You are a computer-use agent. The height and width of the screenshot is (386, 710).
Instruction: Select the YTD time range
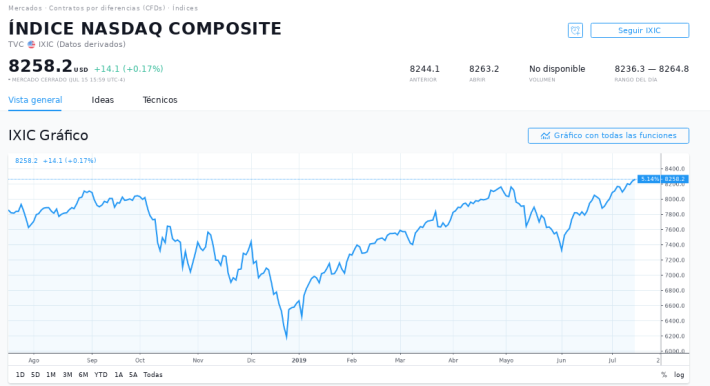(x=101, y=375)
